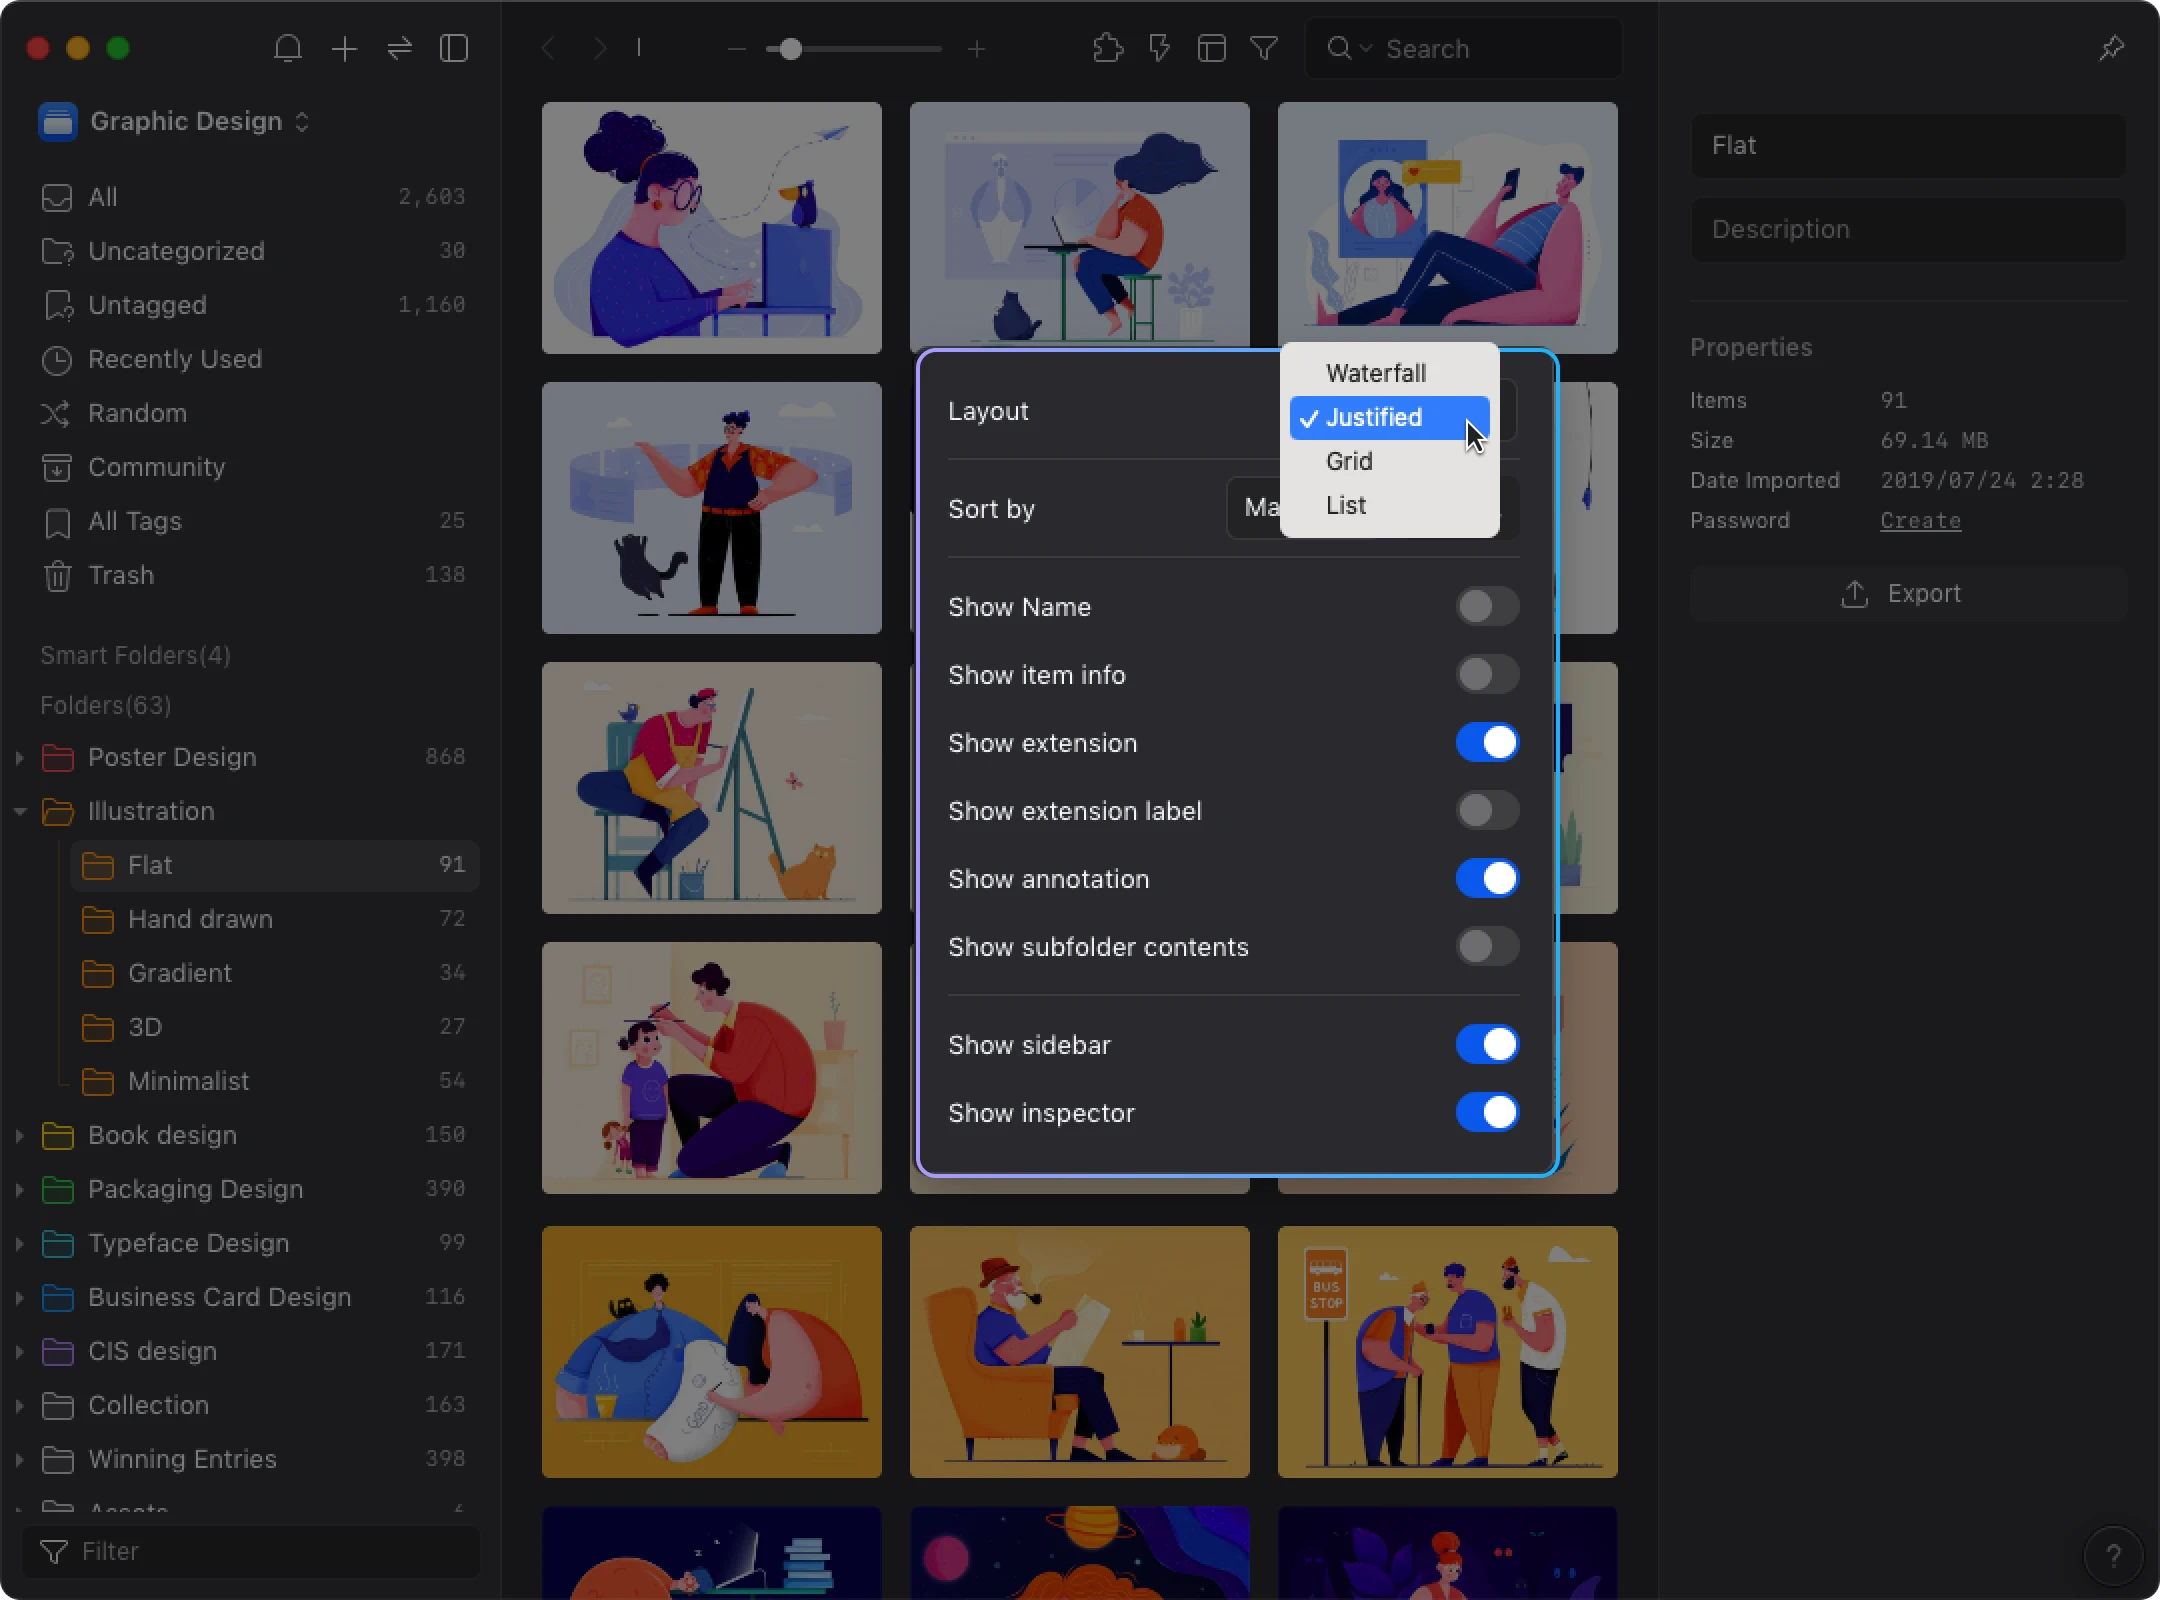
Task: Select the Minimalist folder
Action: point(275,1081)
